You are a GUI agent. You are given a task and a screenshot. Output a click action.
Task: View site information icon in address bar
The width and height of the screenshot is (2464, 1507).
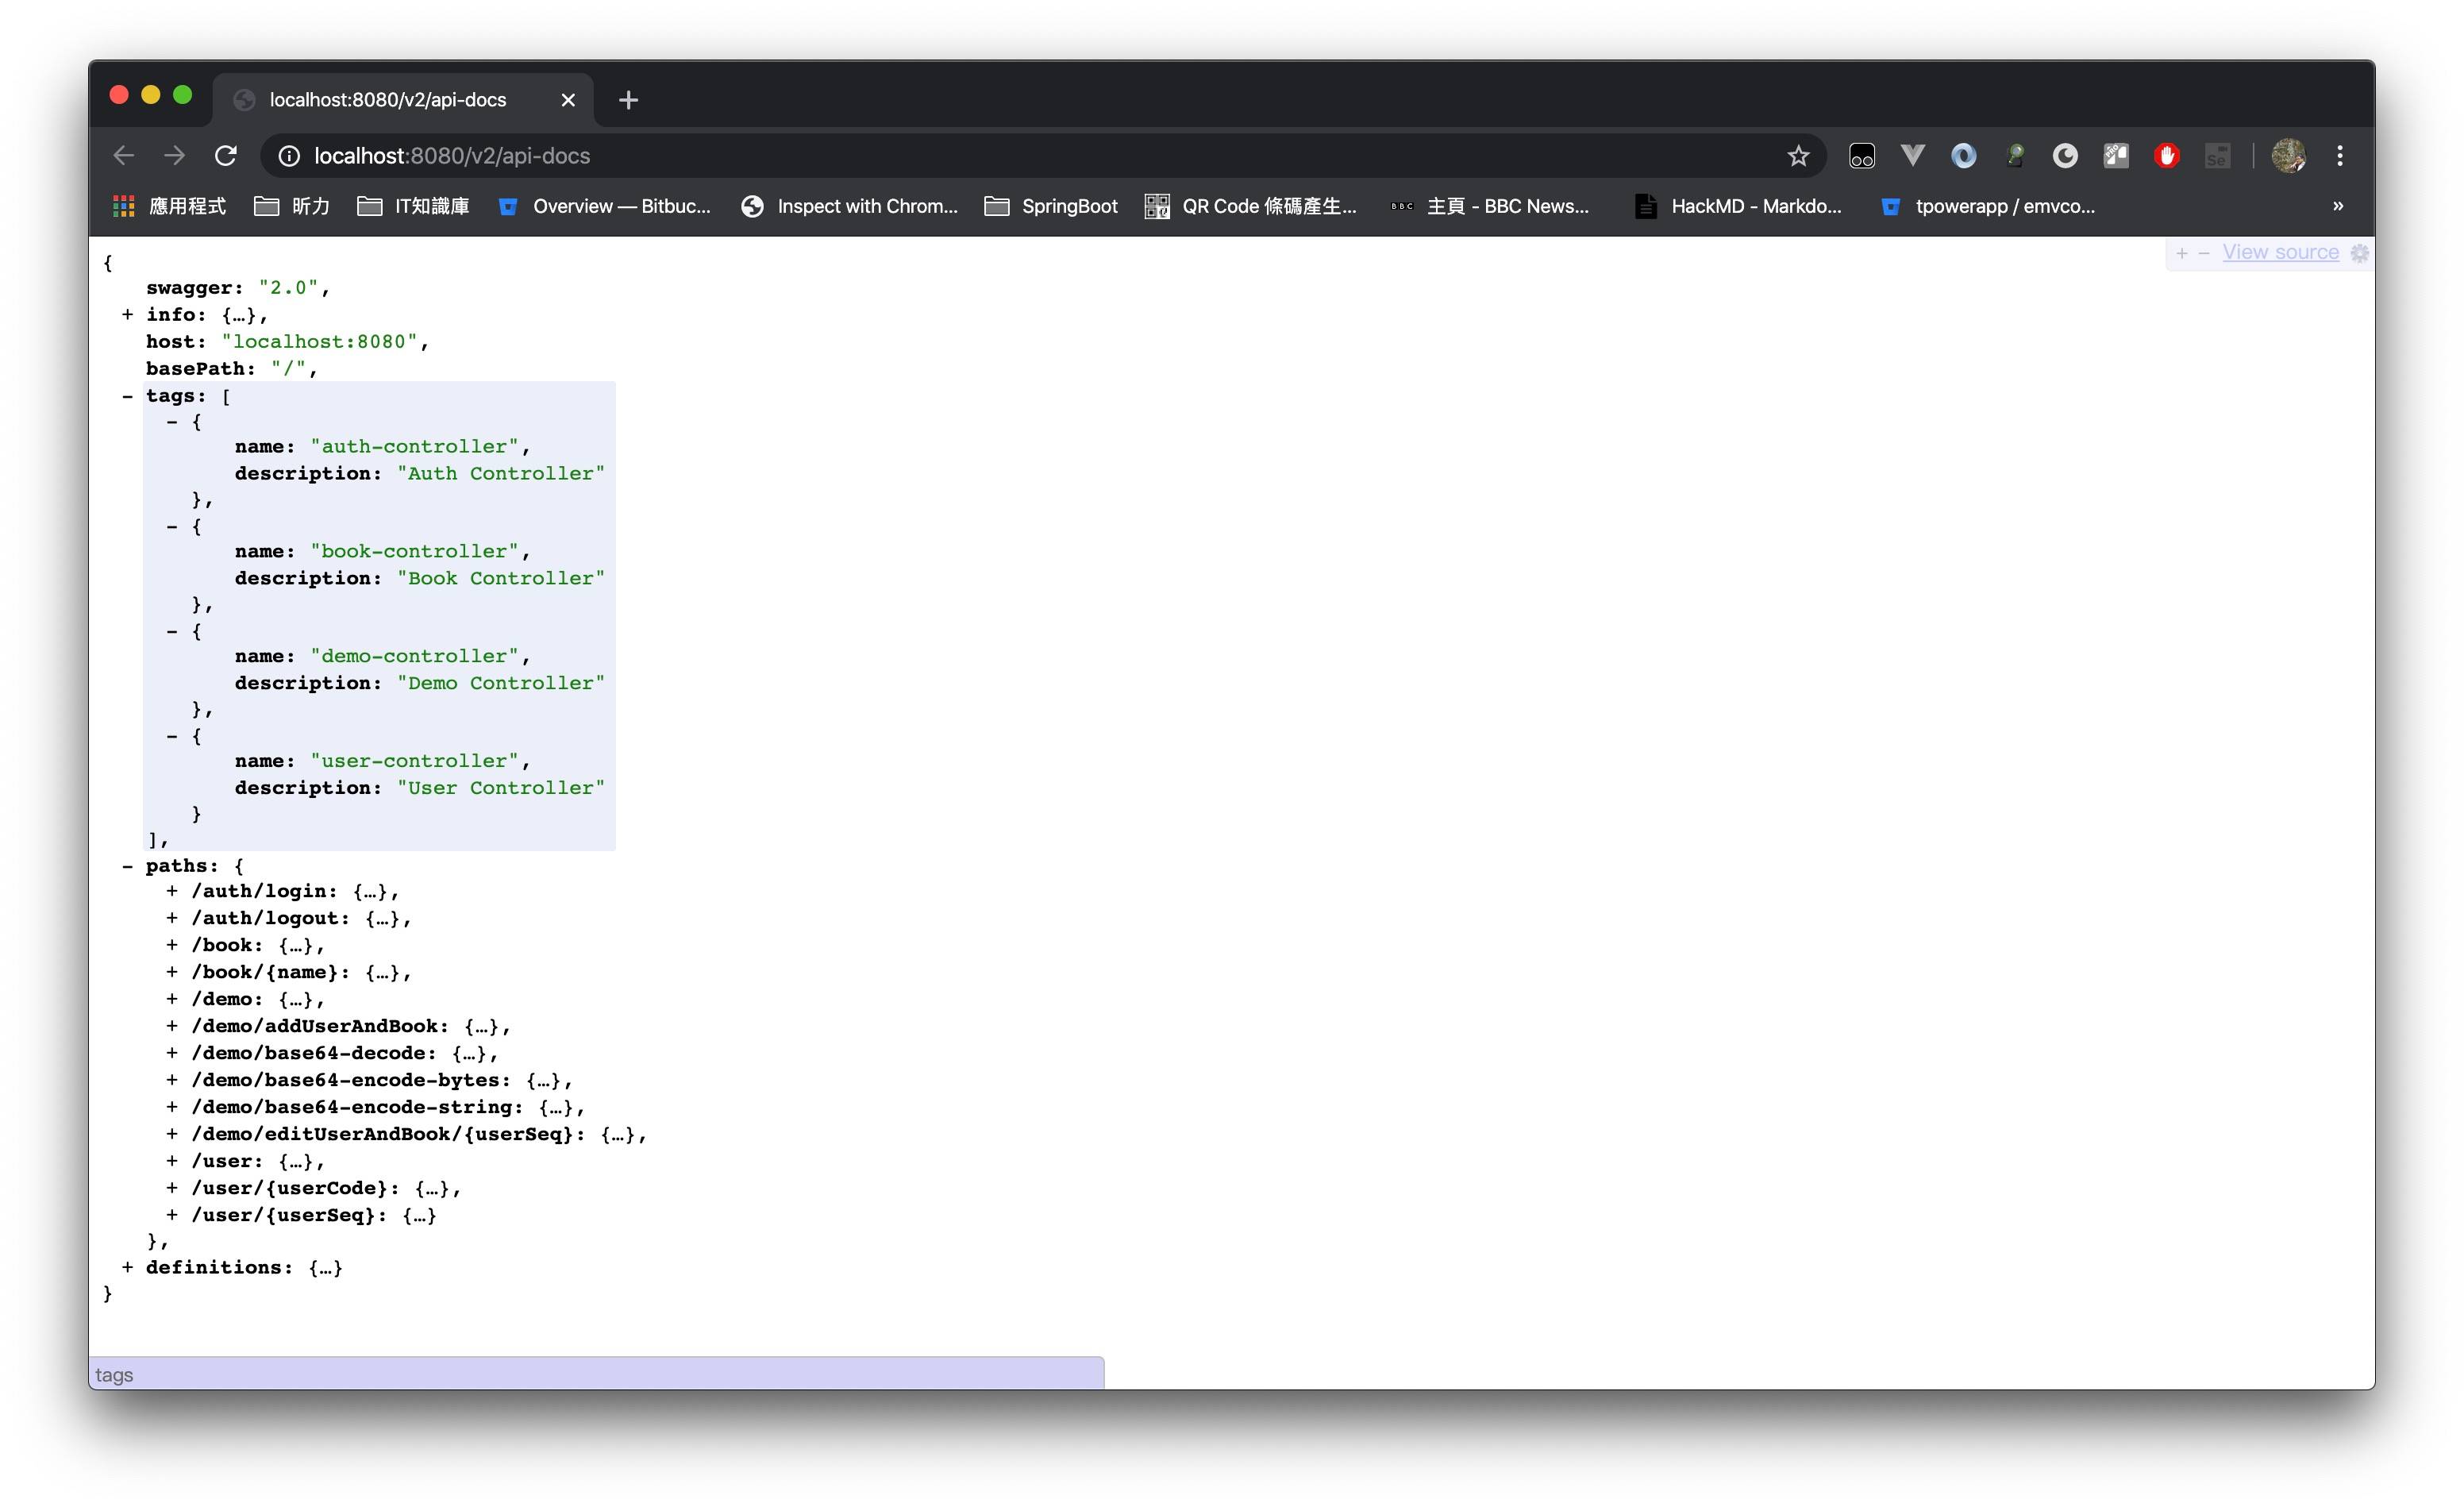(x=289, y=156)
